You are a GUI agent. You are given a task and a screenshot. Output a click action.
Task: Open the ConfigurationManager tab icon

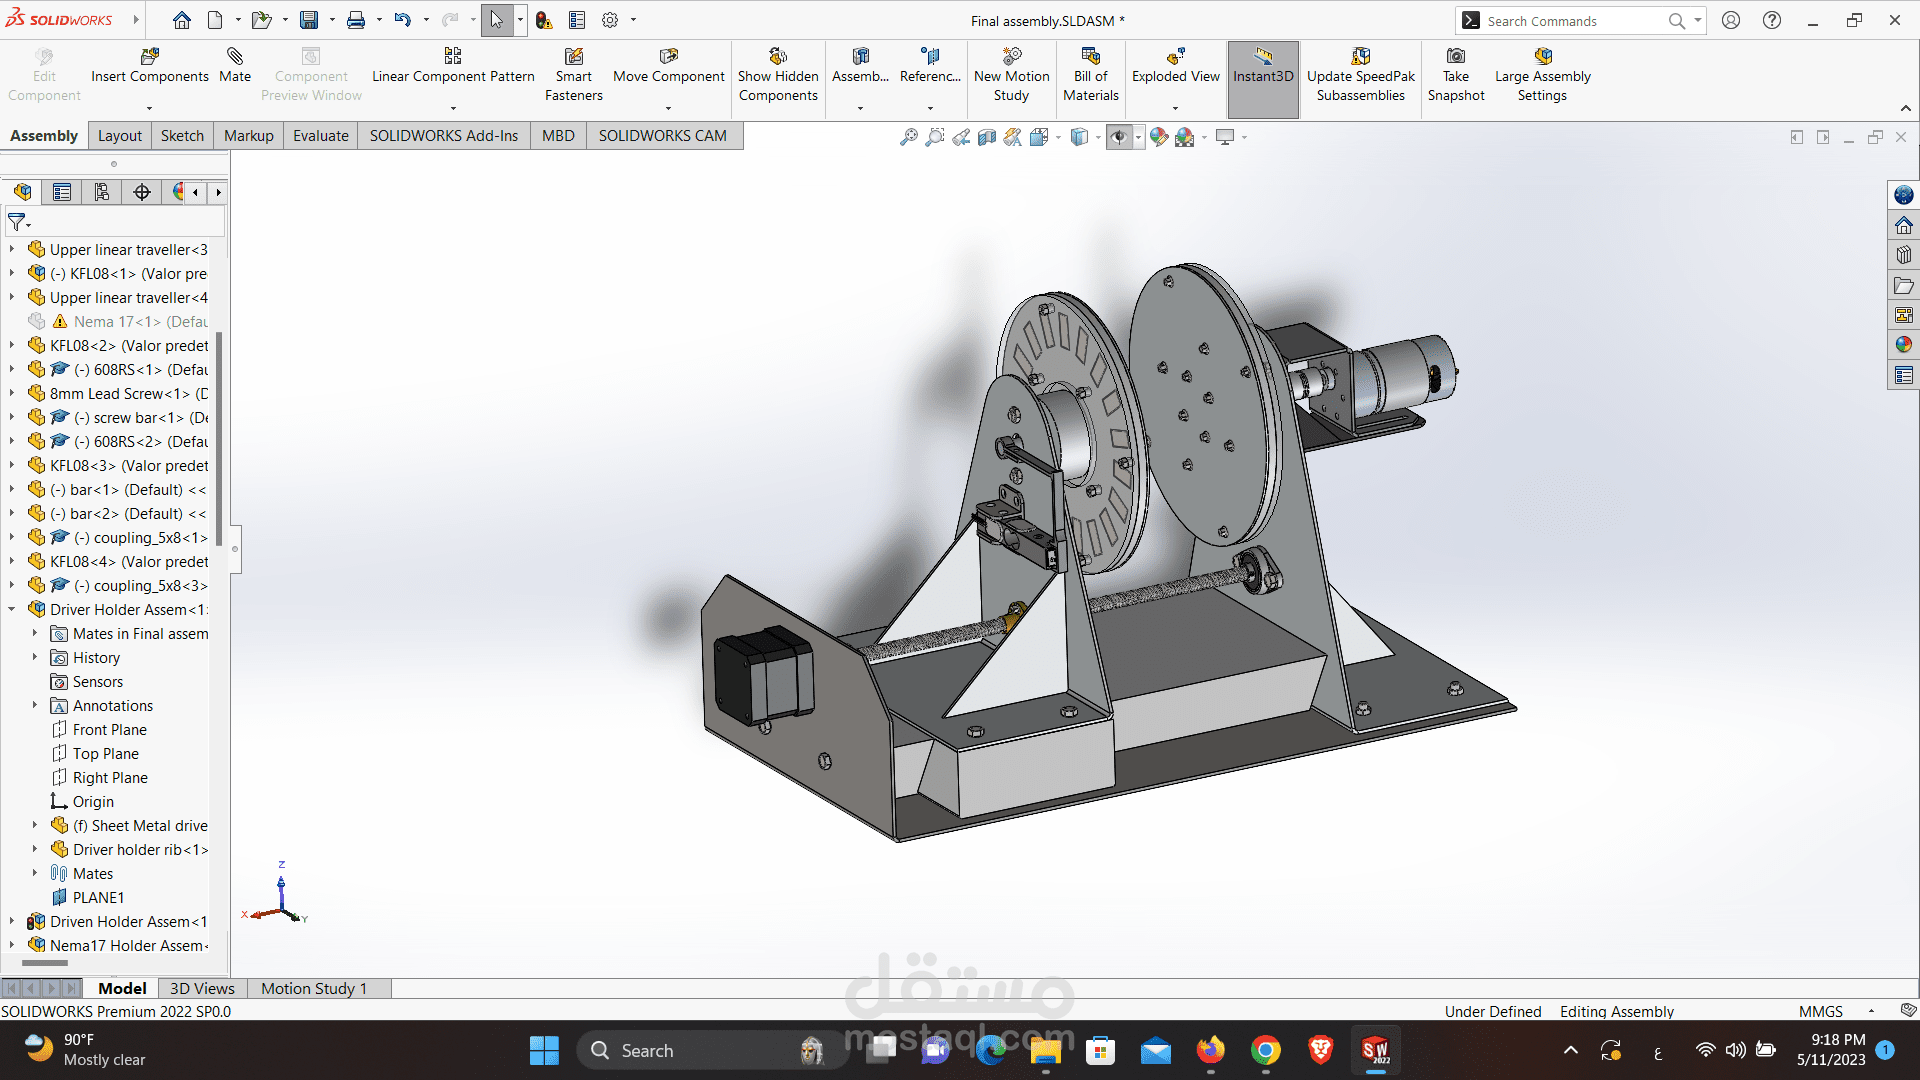101,192
